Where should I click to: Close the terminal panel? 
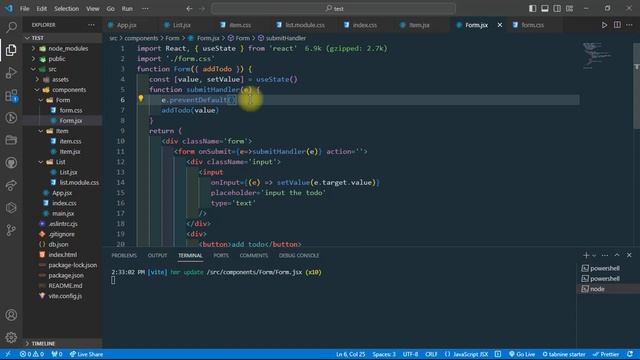pyautogui.click(x=629, y=255)
